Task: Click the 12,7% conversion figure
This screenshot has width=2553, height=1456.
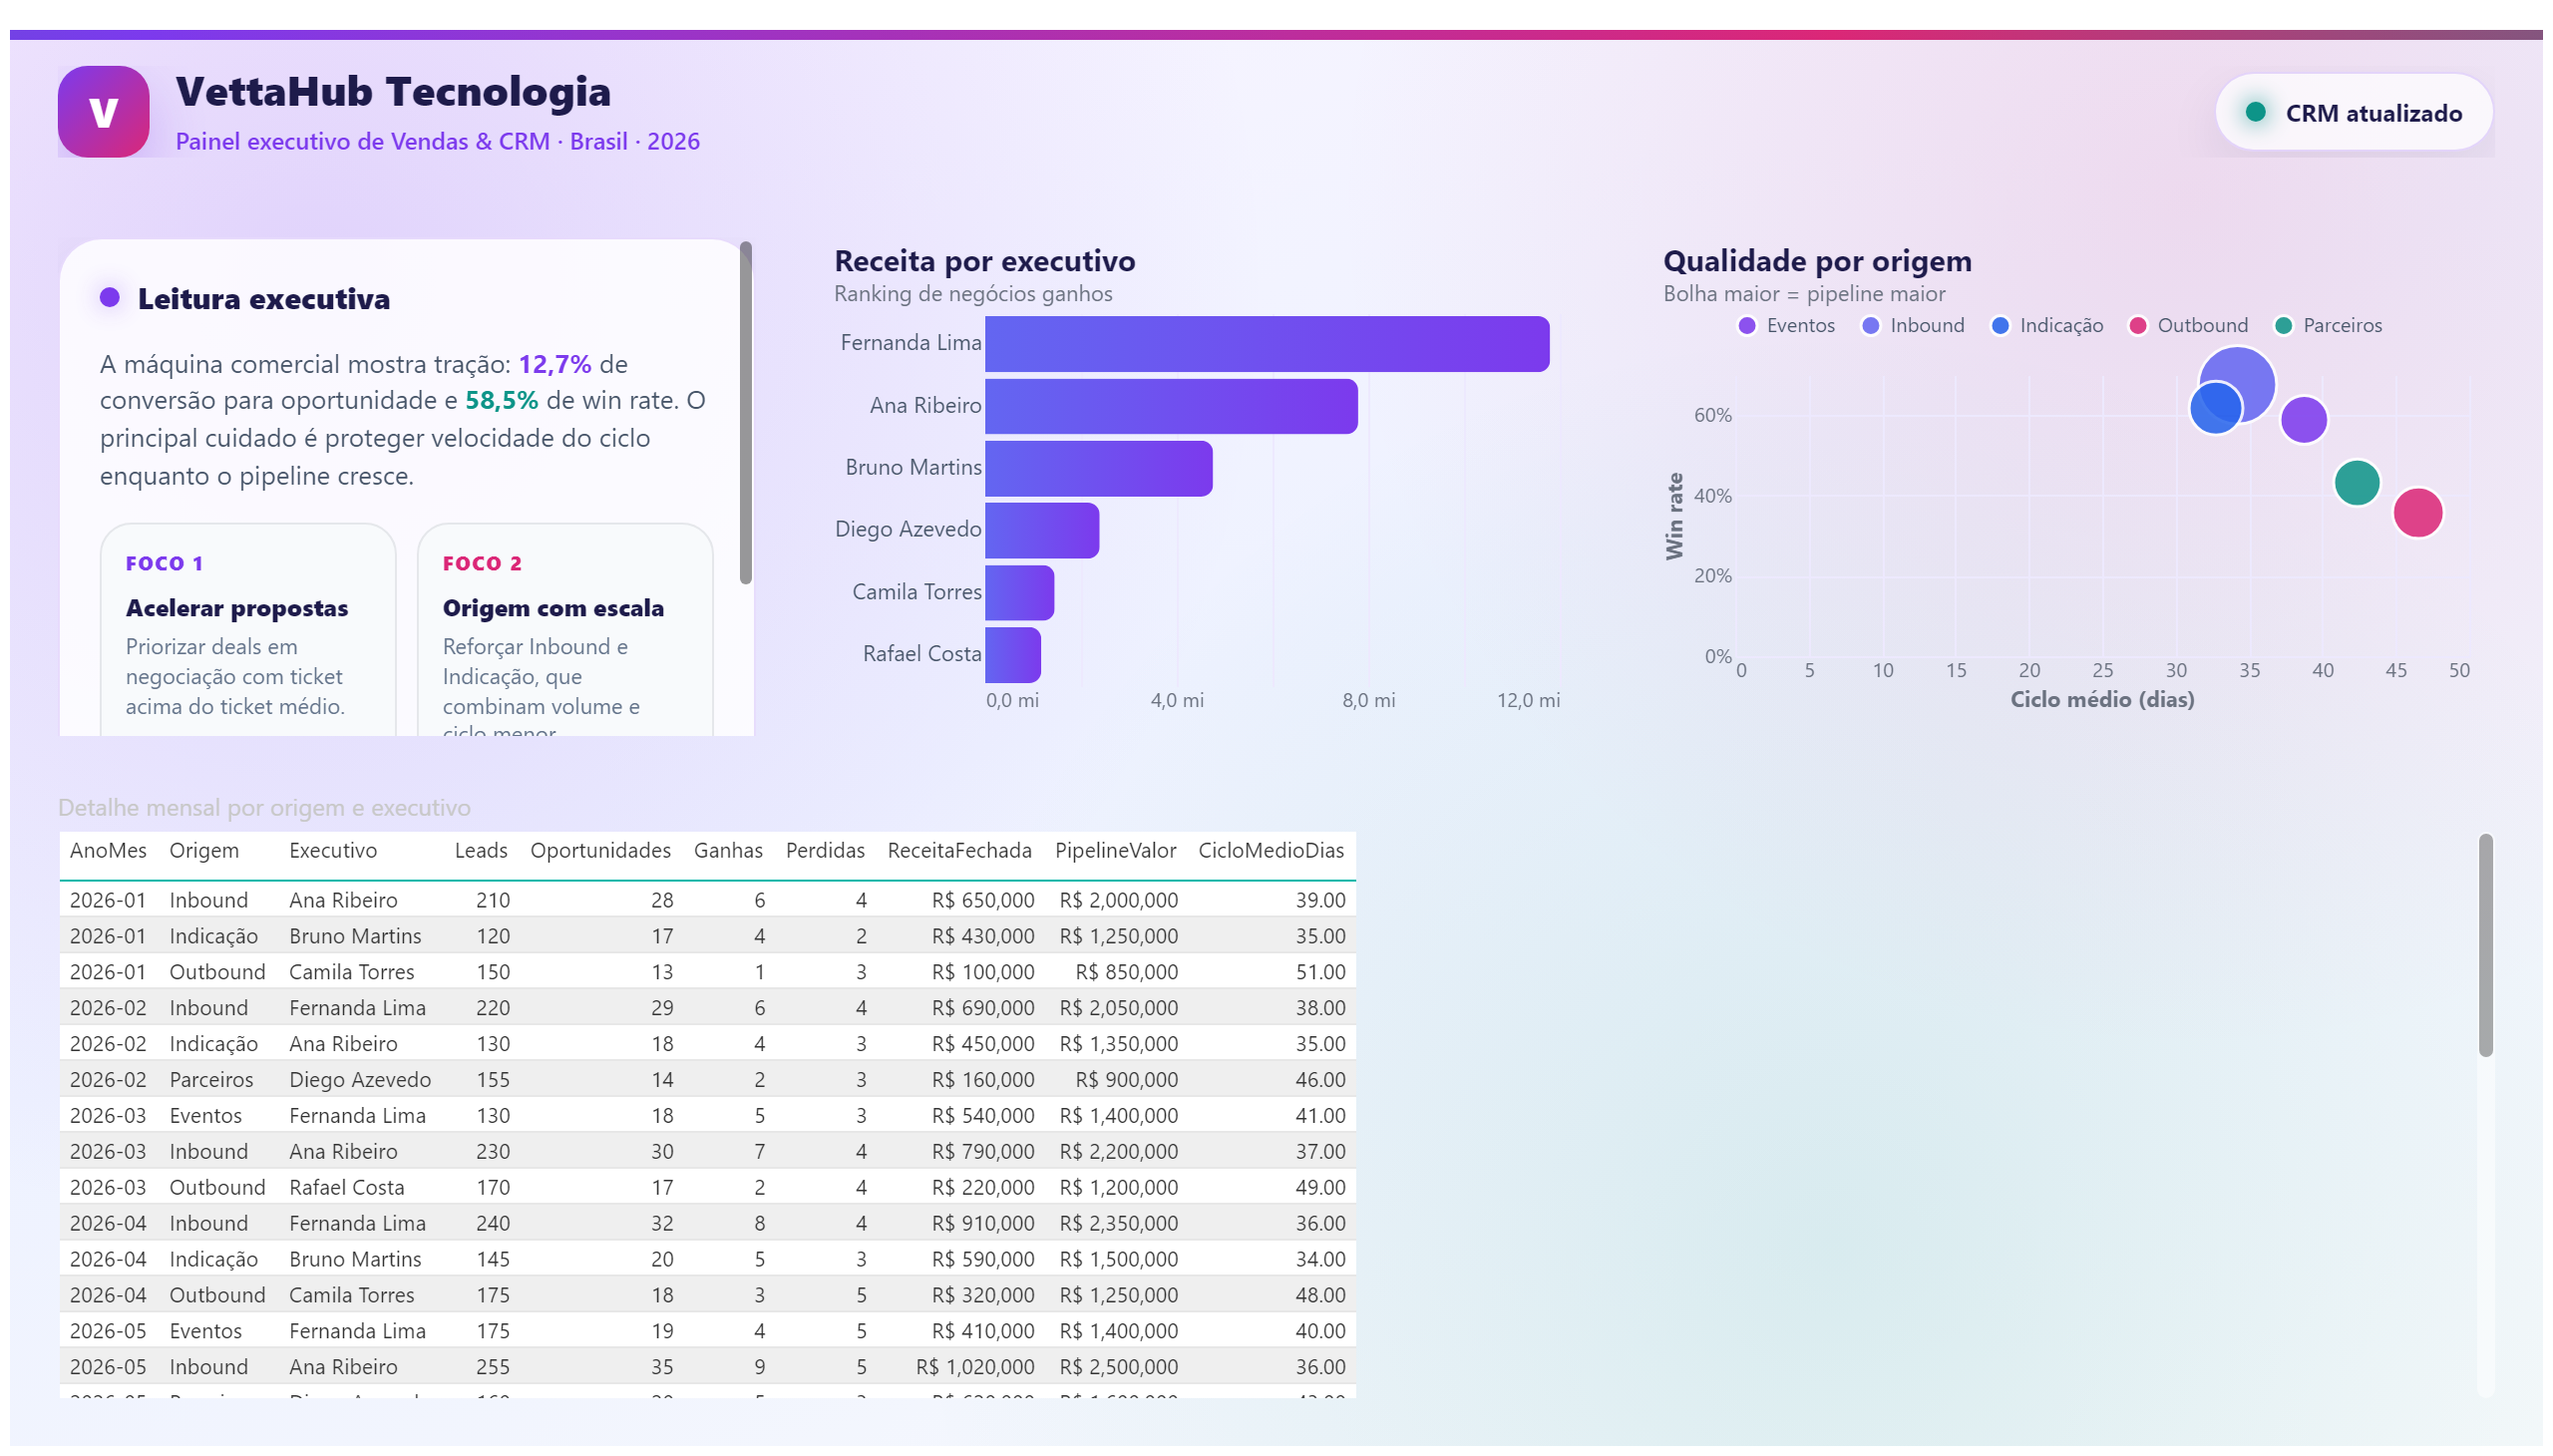Action: [x=555, y=364]
